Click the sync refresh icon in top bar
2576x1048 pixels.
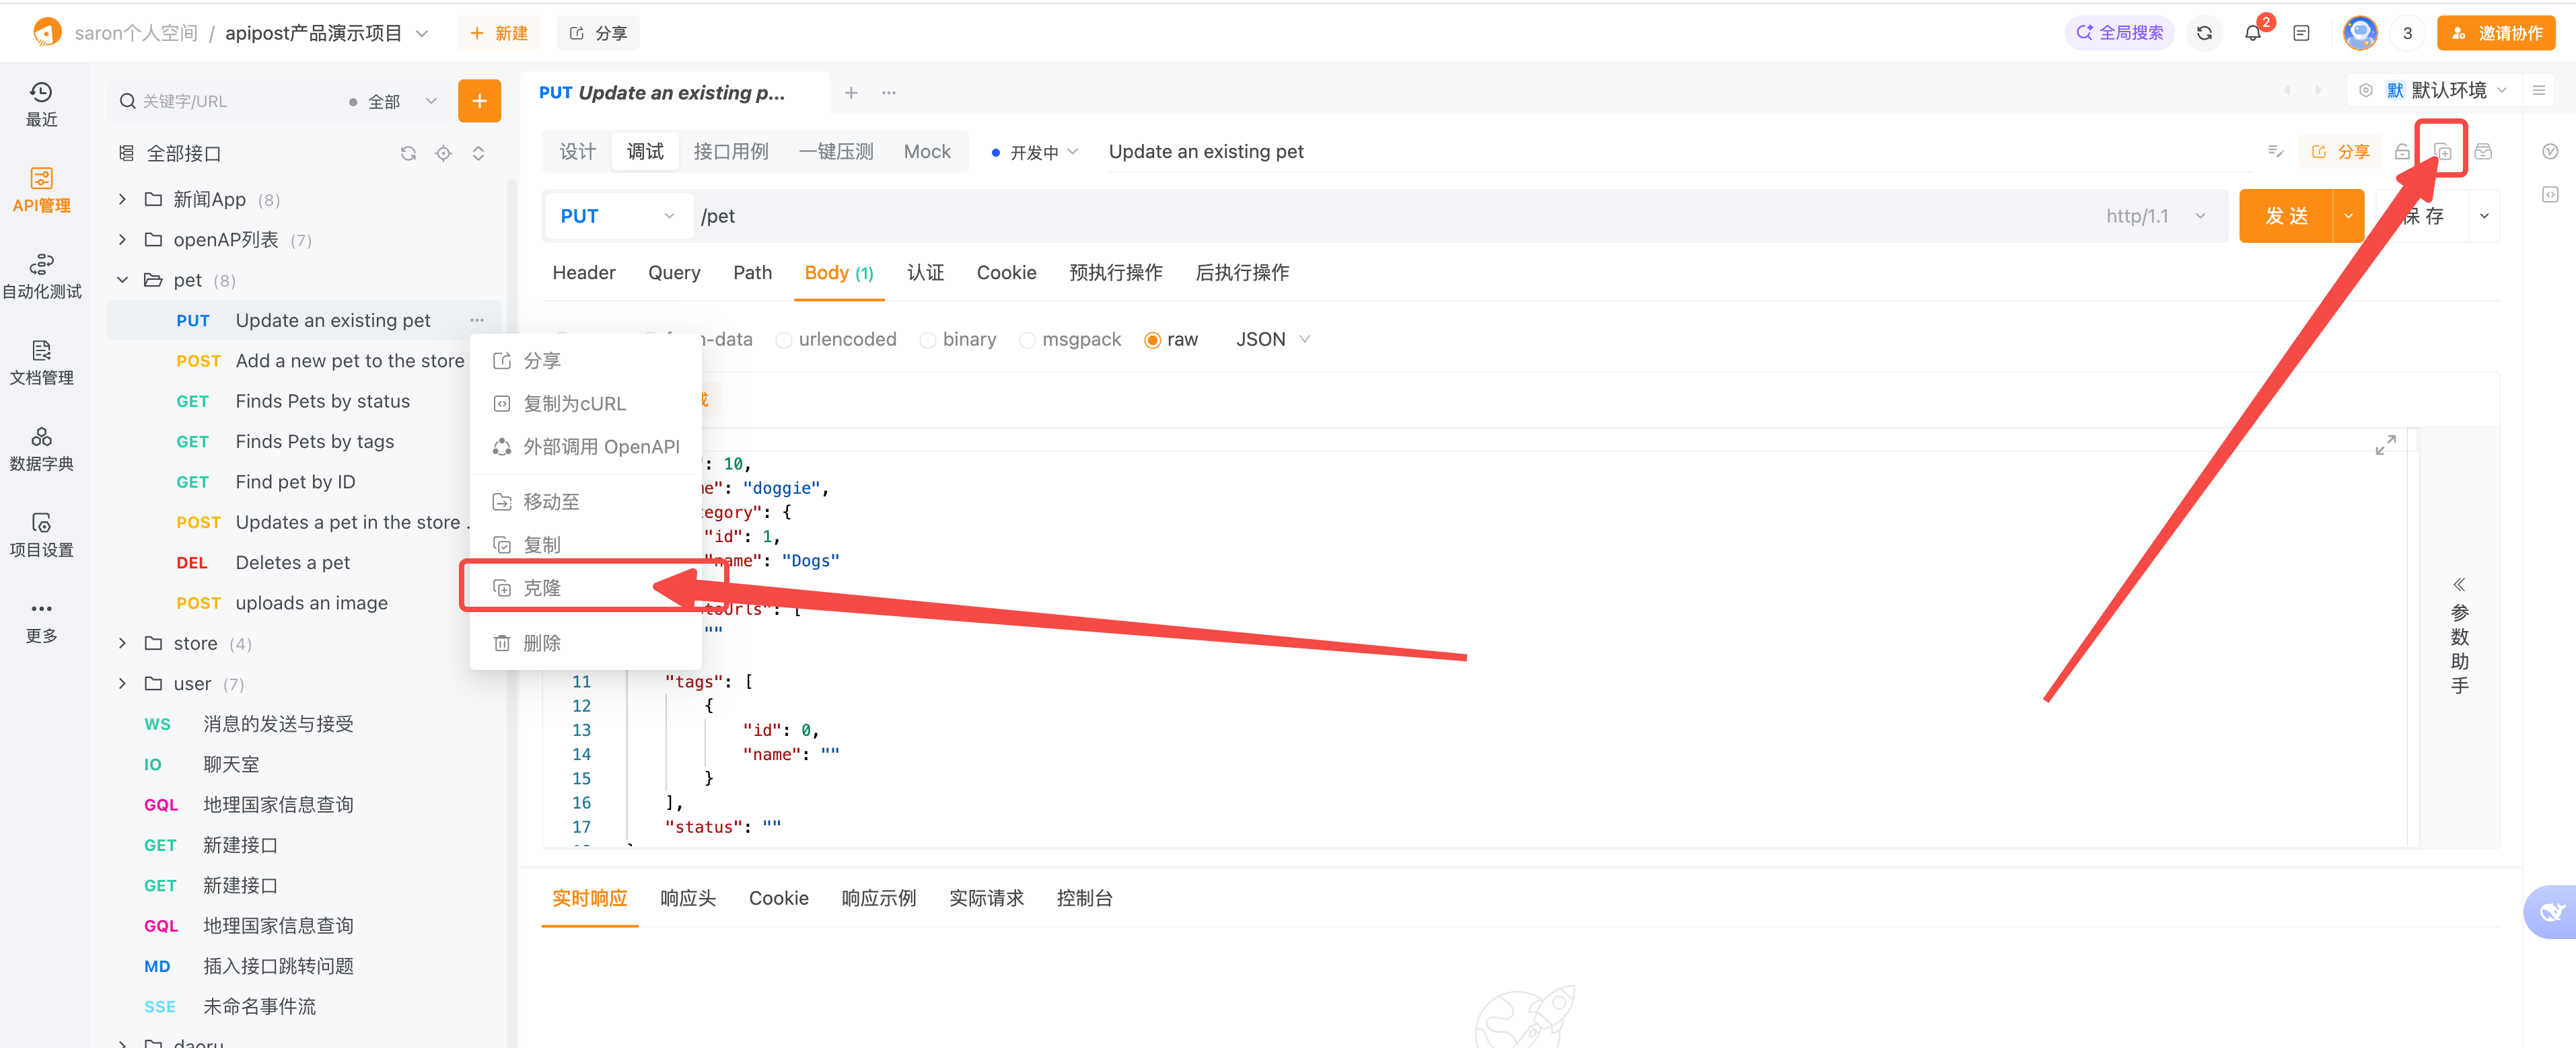pos(2204,33)
